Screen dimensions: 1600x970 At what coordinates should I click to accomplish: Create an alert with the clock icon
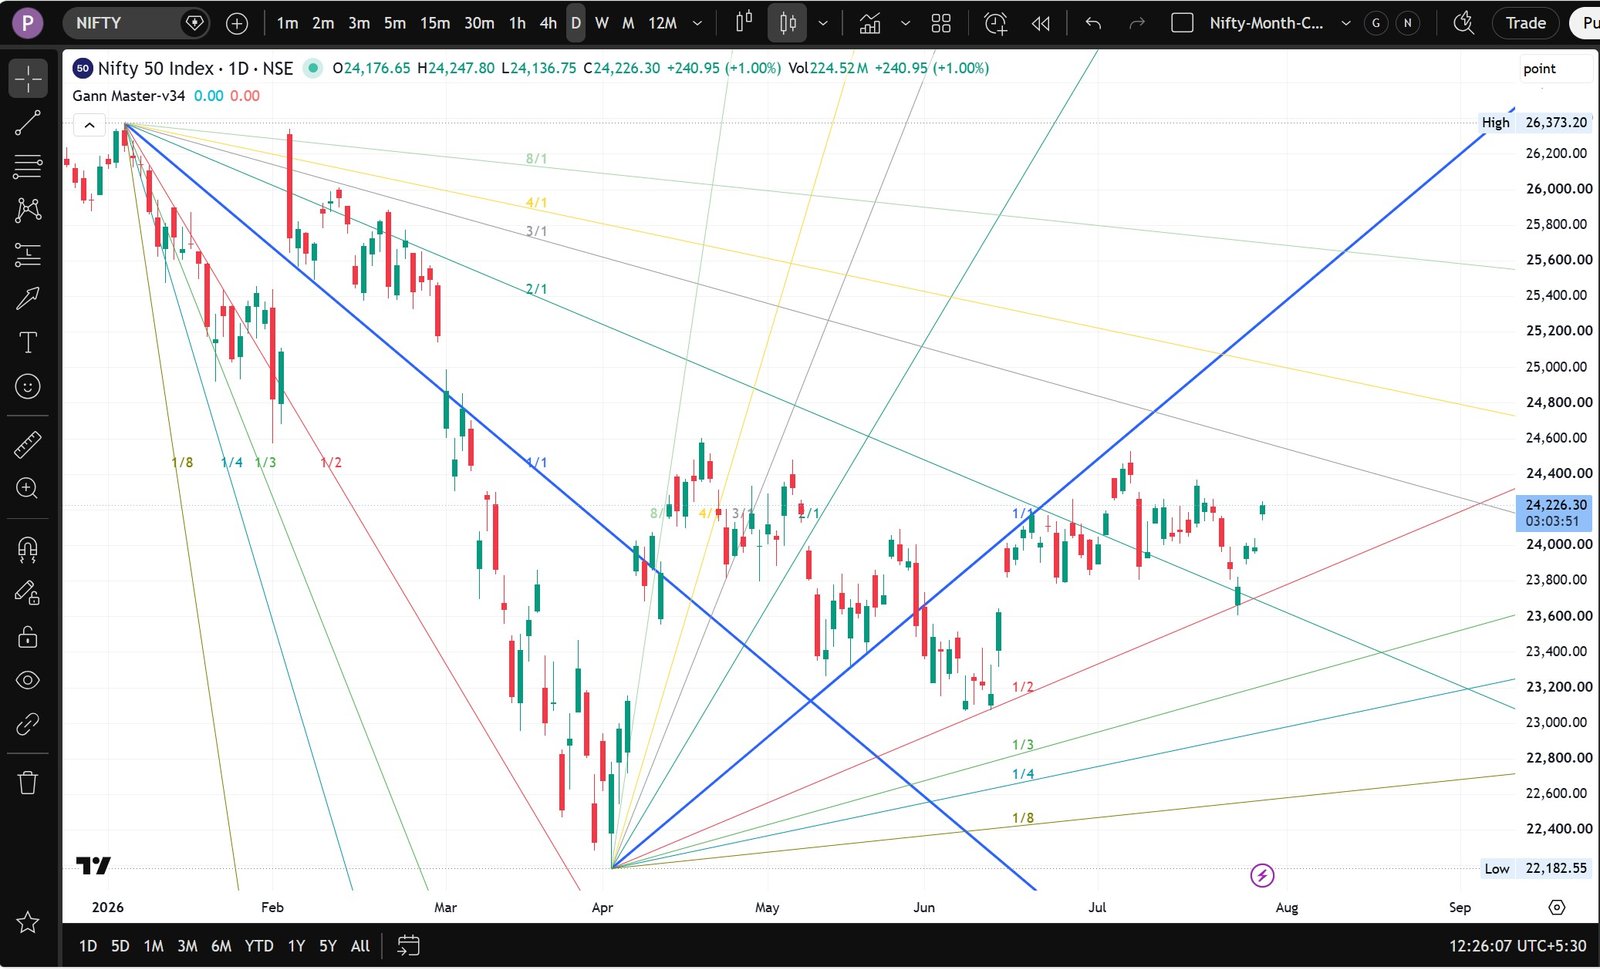pyautogui.click(x=996, y=23)
